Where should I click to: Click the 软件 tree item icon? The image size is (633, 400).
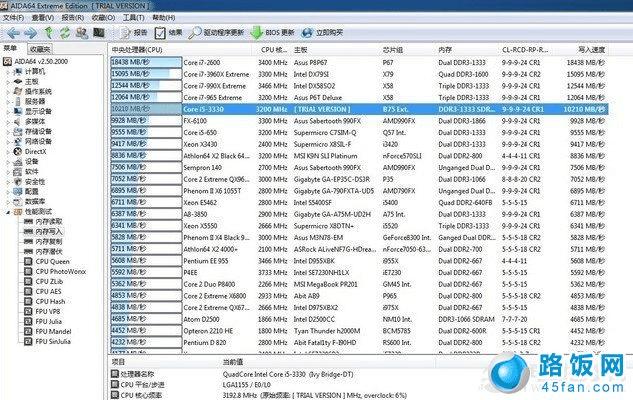pos(17,172)
